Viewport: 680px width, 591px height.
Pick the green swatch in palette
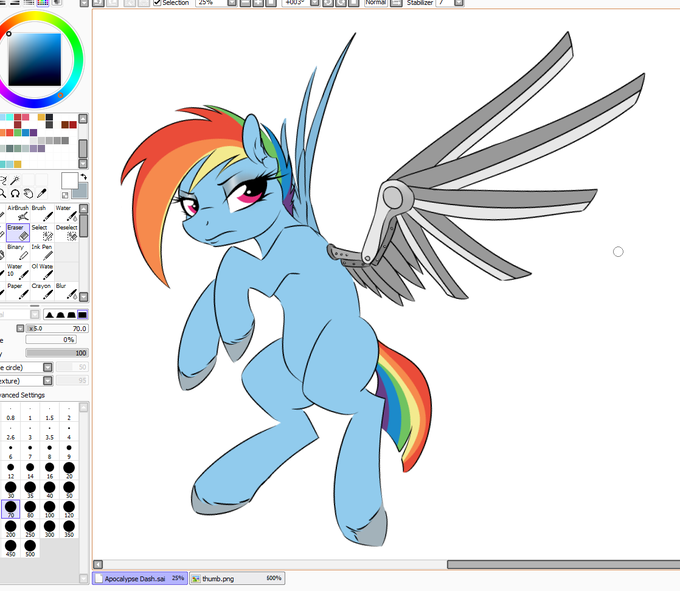(18, 132)
